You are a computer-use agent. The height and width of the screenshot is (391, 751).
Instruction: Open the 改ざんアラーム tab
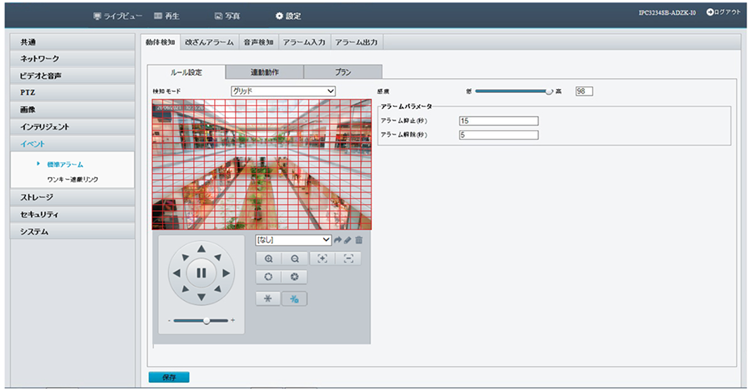209,42
